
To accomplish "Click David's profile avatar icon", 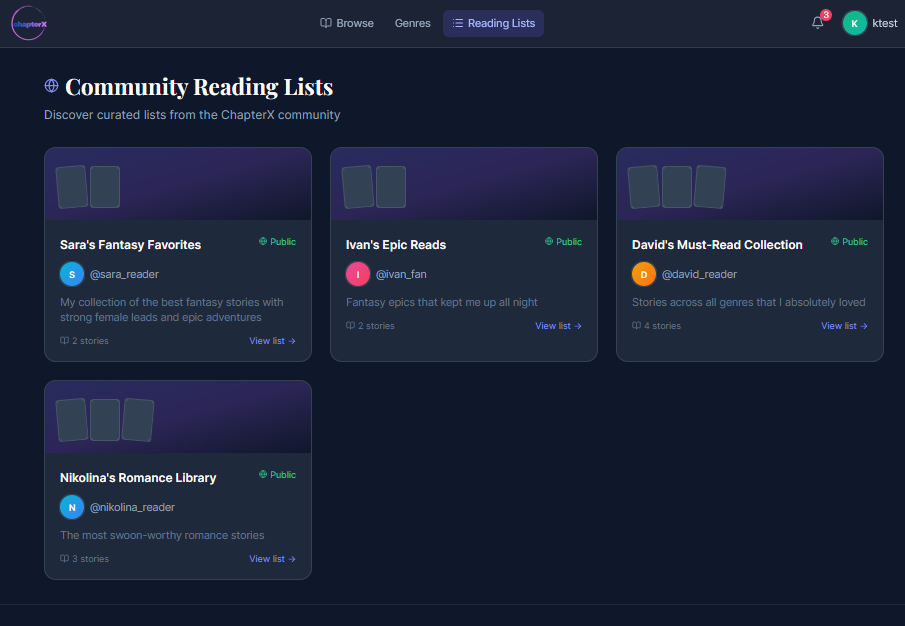I will pyautogui.click(x=644, y=274).
